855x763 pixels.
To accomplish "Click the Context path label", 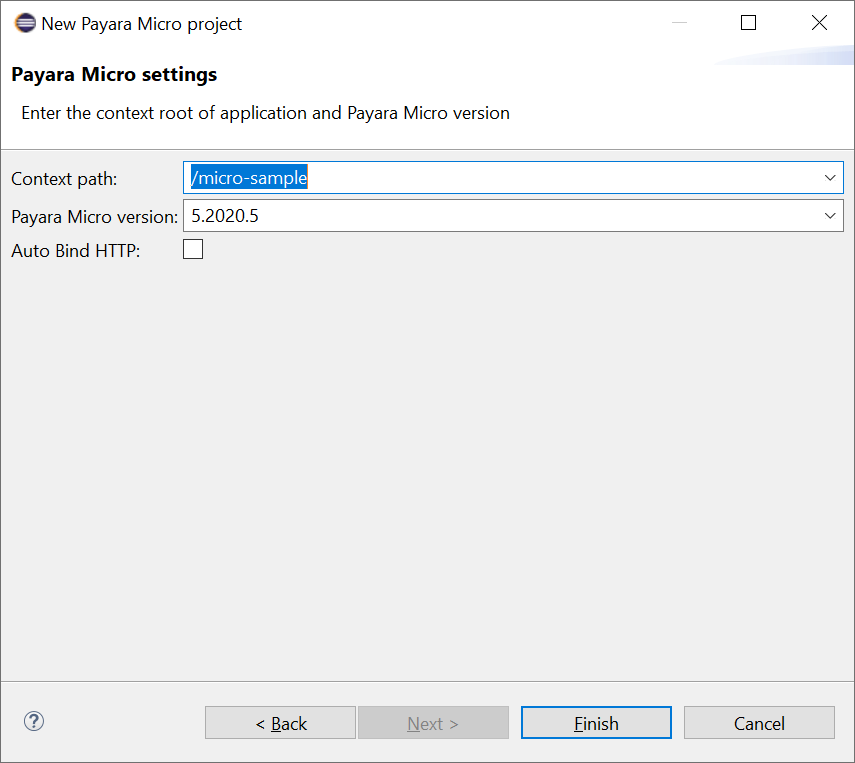I will tap(64, 179).
